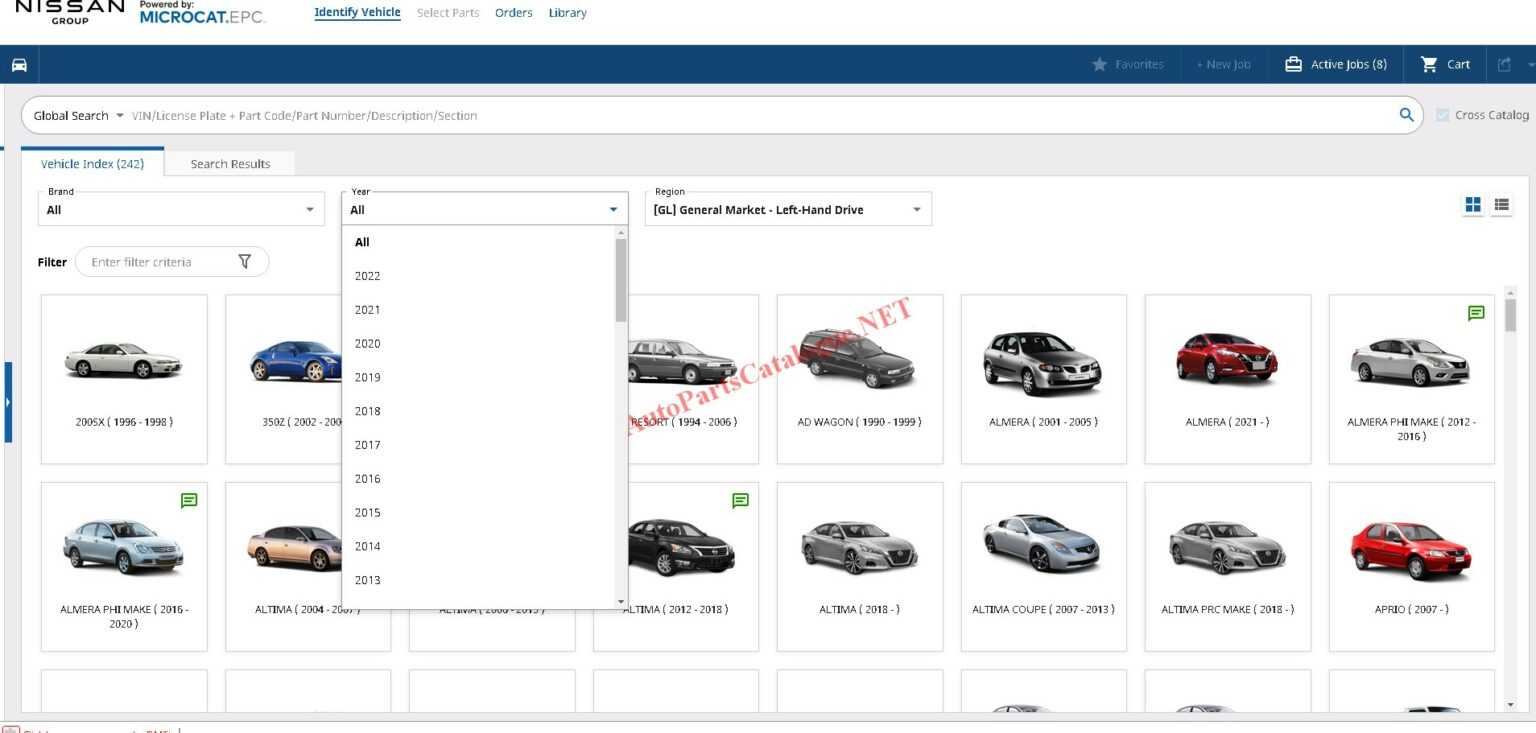
Task: Focus the global search input field
Action: pyautogui.click(x=760, y=115)
